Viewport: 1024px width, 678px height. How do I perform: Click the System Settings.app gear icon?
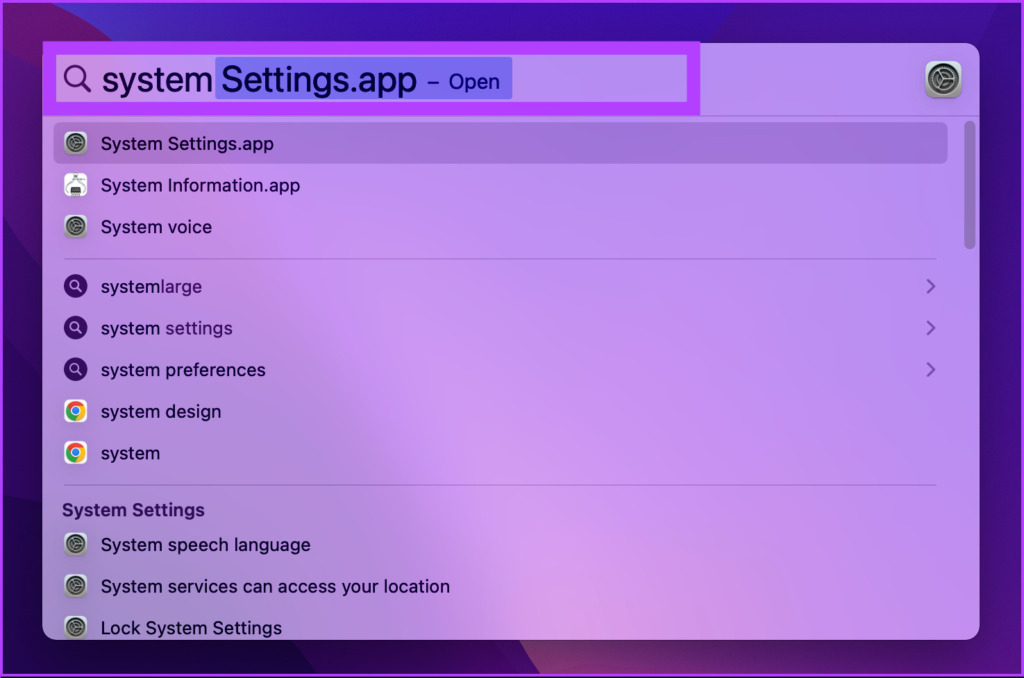click(76, 143)
